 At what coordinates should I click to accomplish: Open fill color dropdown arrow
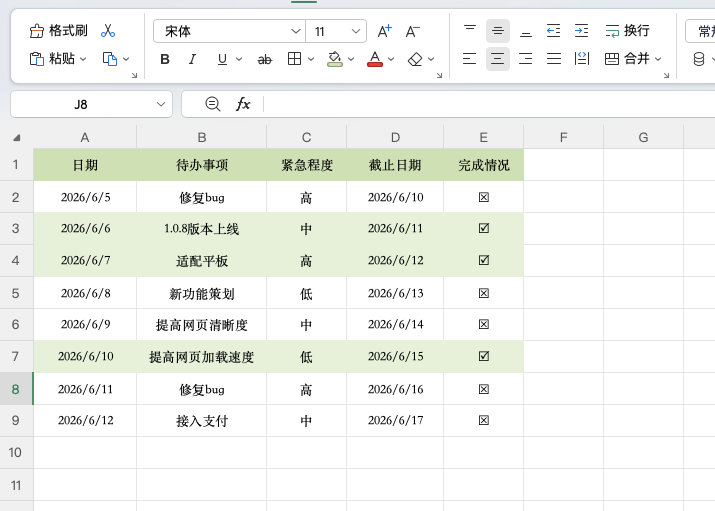[351, 59]
